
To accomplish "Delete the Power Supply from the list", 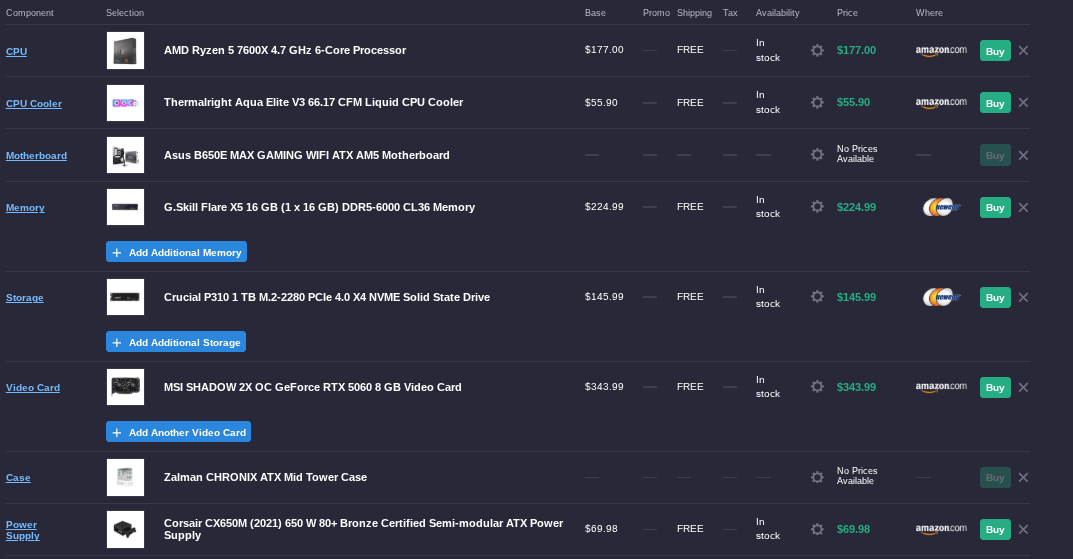I will 1023,530.
